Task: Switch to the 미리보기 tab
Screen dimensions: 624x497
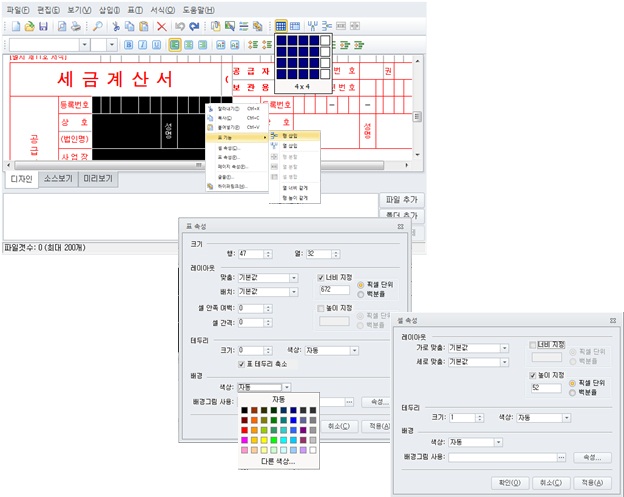Action: tap(98, 179)
